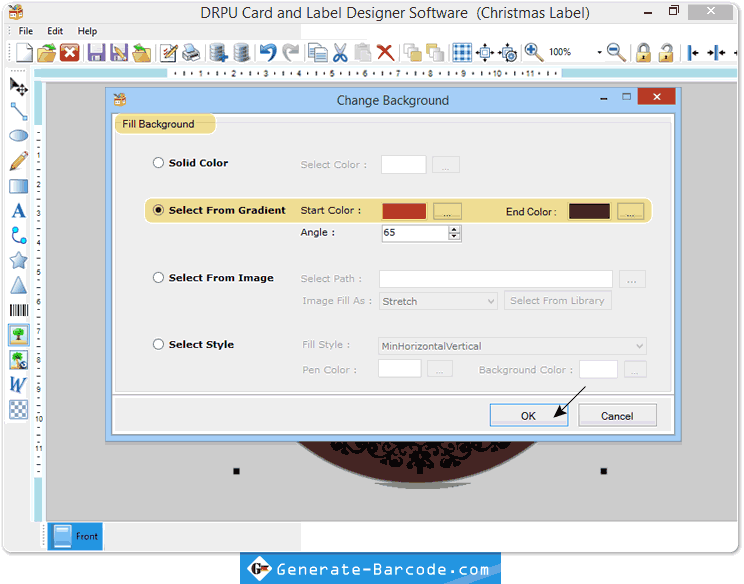Save using the floppy disk icon
744x584 pixels.
(96, 52)
